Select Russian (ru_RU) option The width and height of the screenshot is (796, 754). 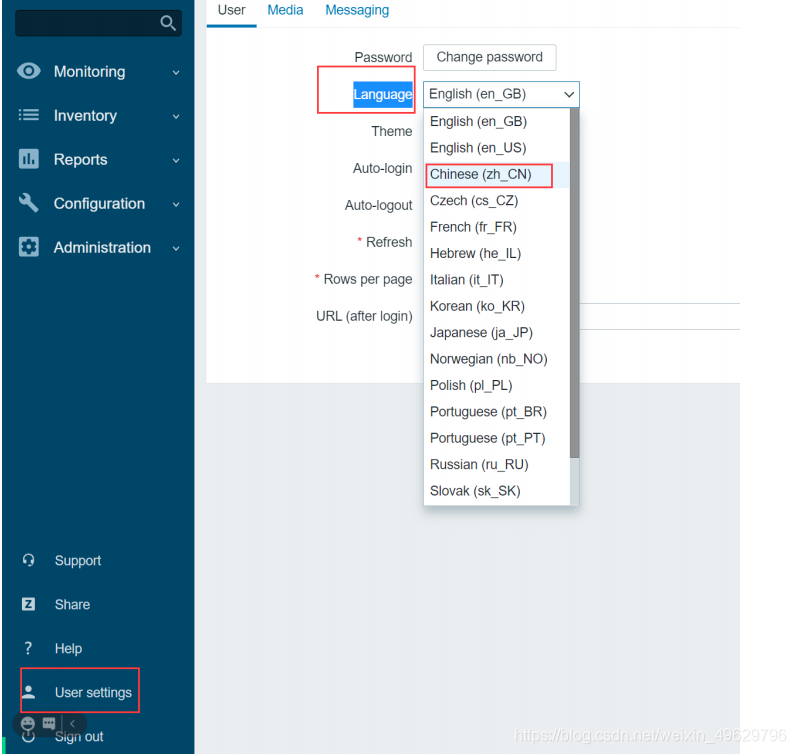point(496,465)
